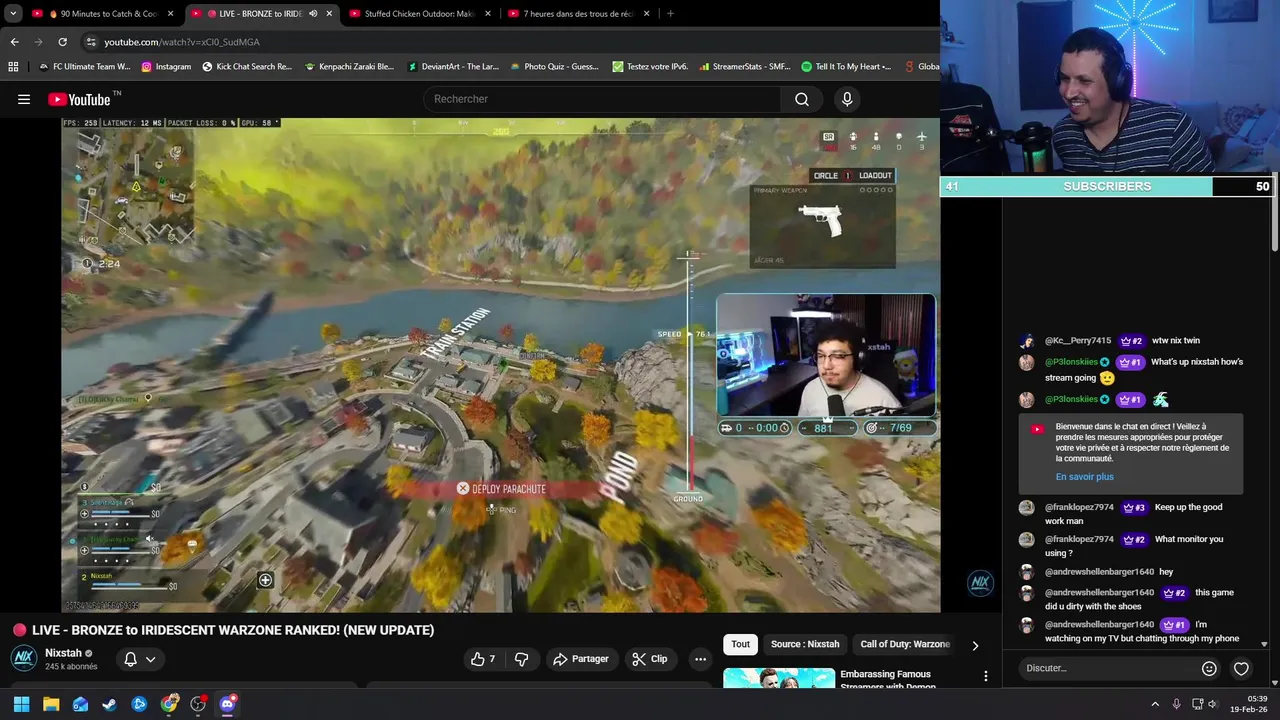1280x720 pixels.
Task: Switch to Stuffed Chicken Outdoor tab
Action: click(418, 14)
